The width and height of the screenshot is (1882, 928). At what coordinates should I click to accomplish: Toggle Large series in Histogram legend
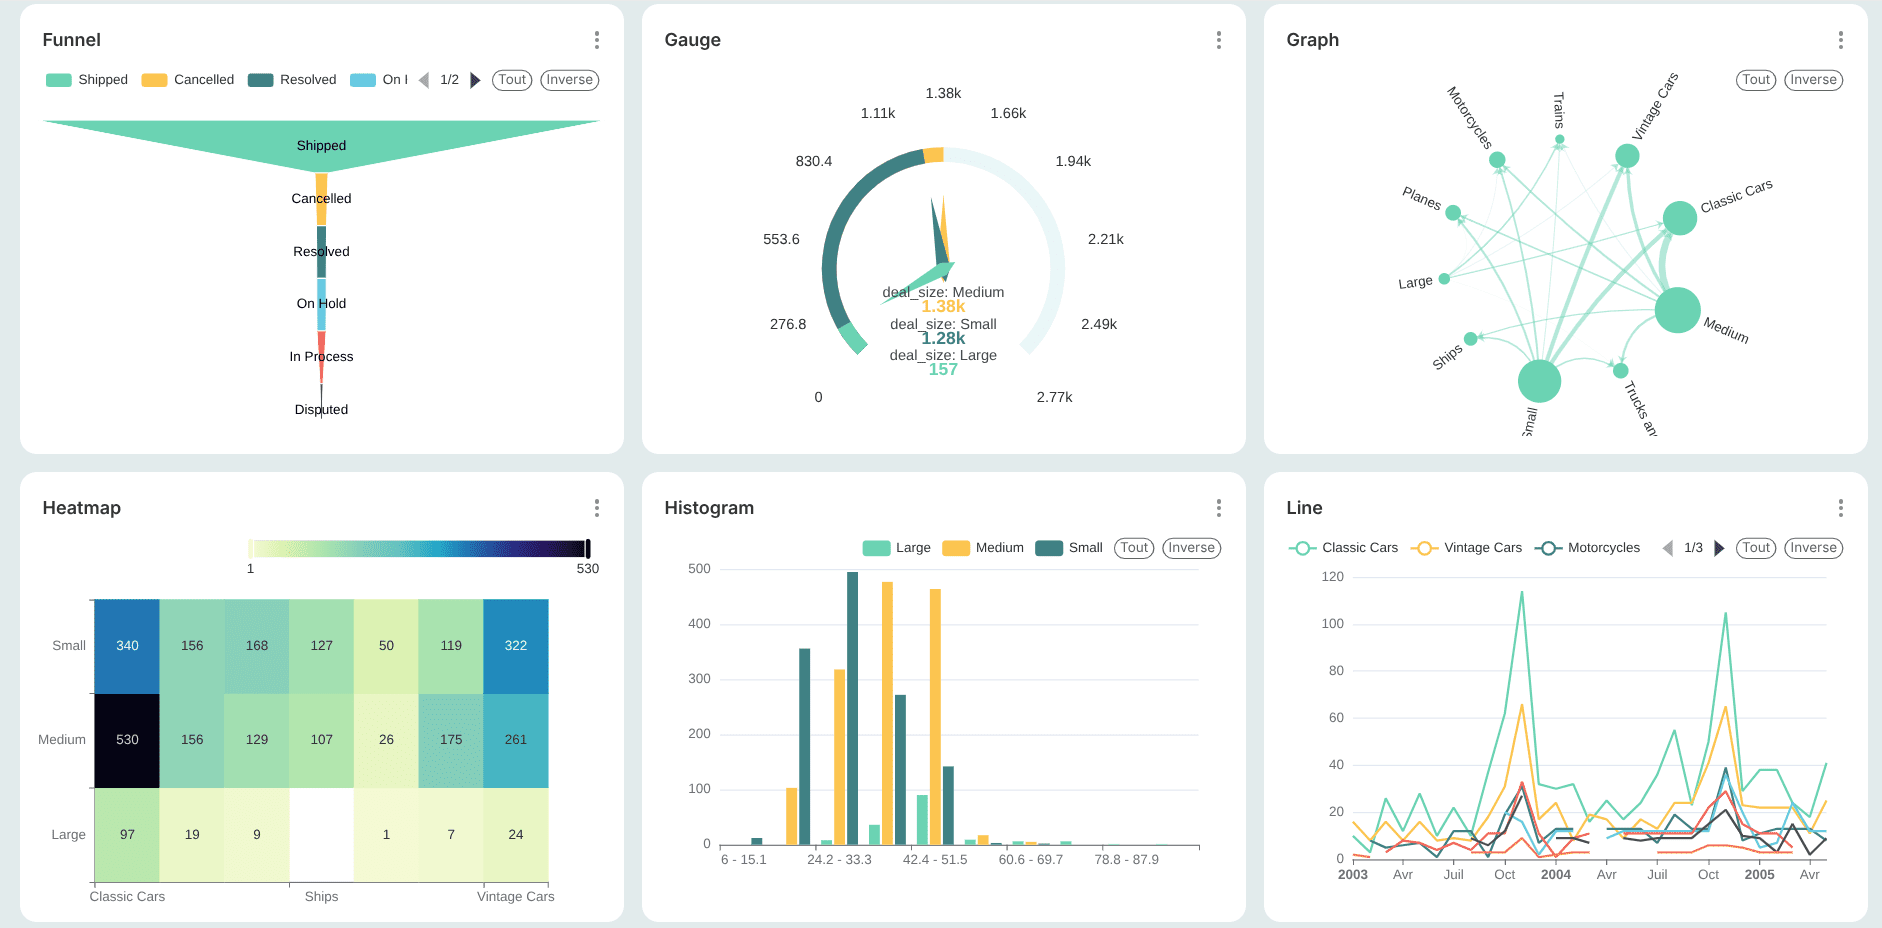pos(897,548)
